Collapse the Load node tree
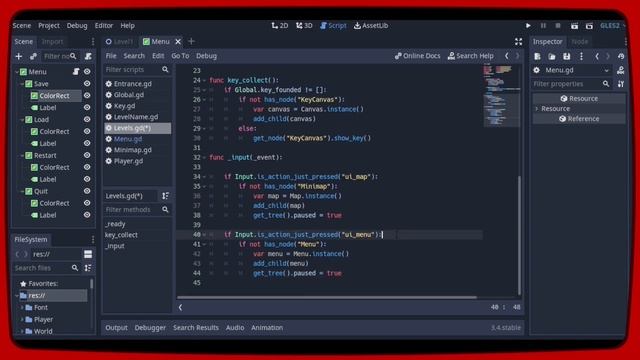640x360 pixels. coord(22,120)
